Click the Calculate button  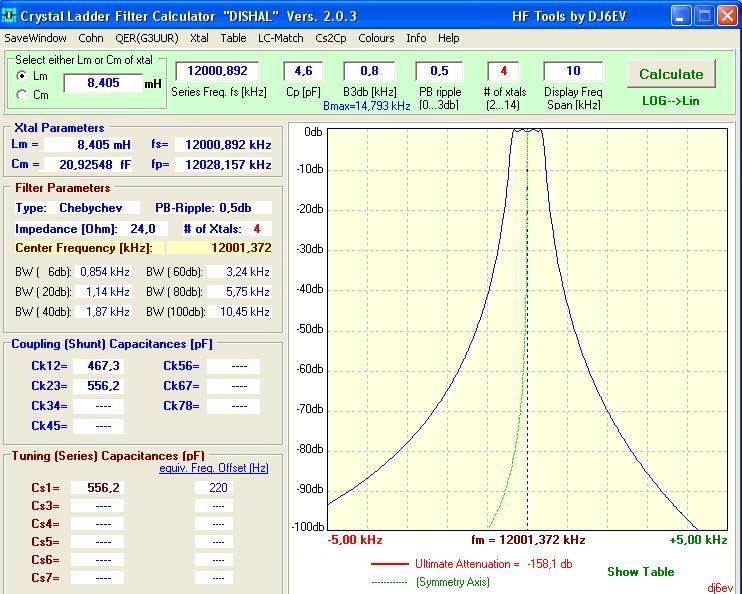[x=671, y=74]
